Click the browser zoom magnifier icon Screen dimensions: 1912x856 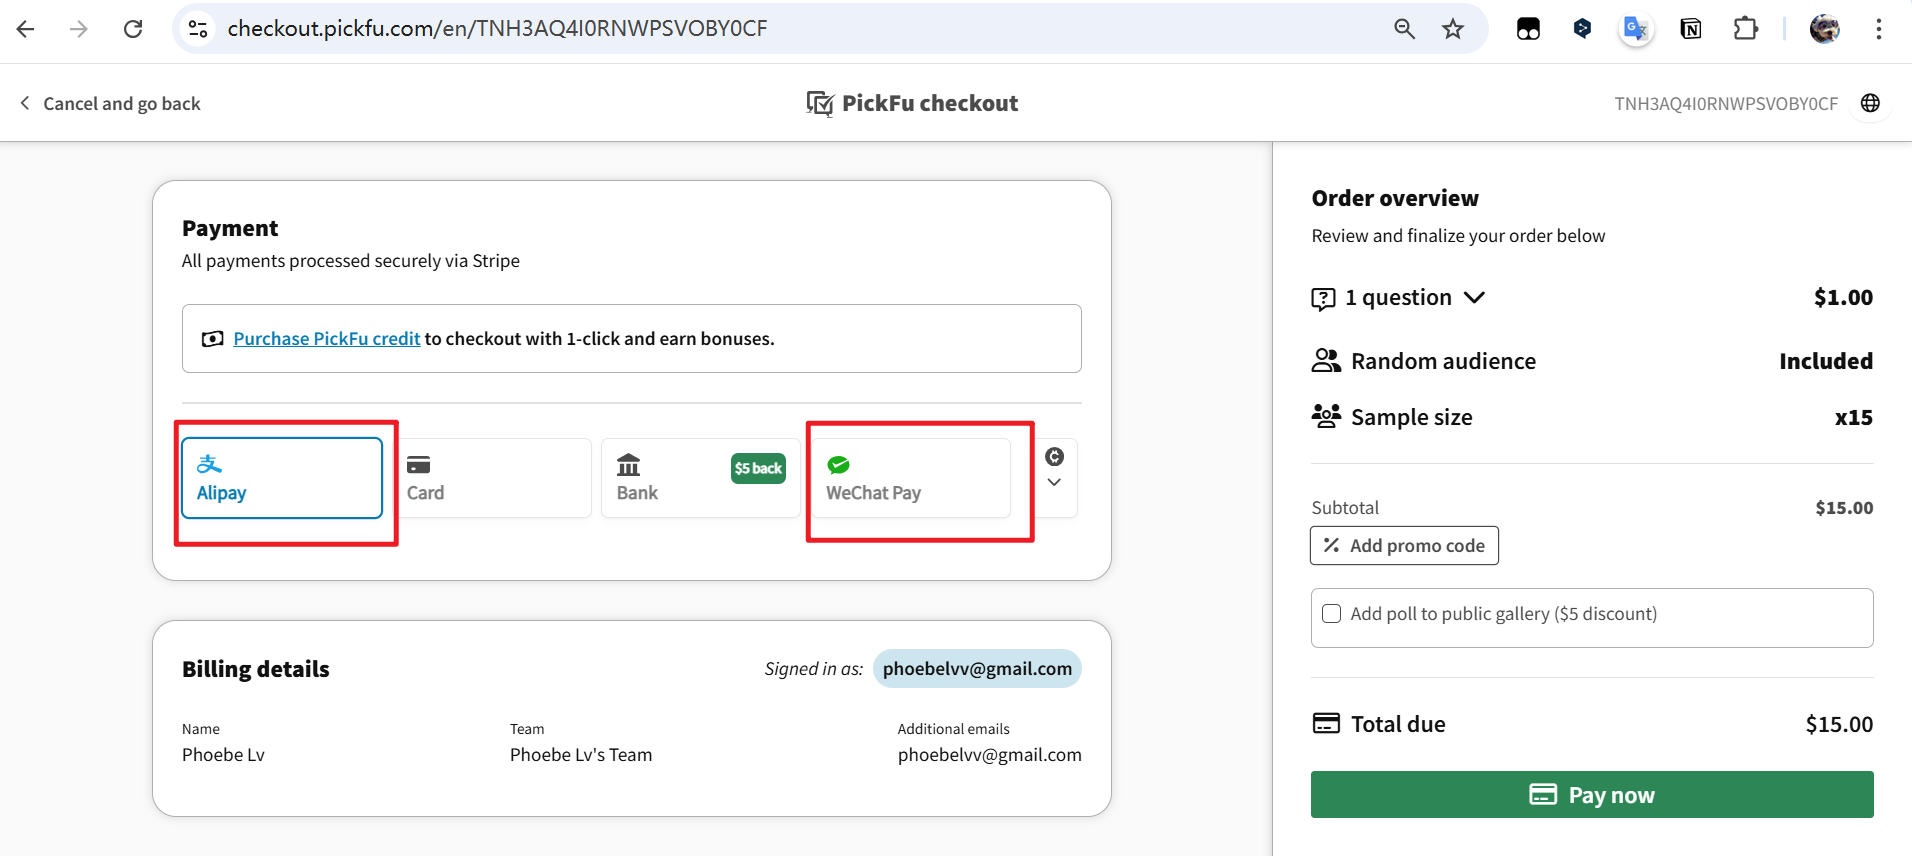click(1405, 29)
